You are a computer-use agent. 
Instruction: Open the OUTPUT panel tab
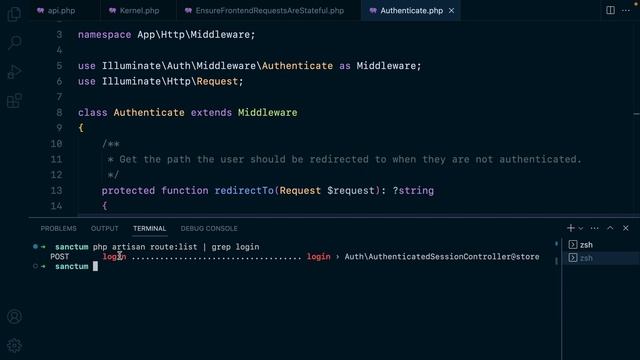(104, 229)
